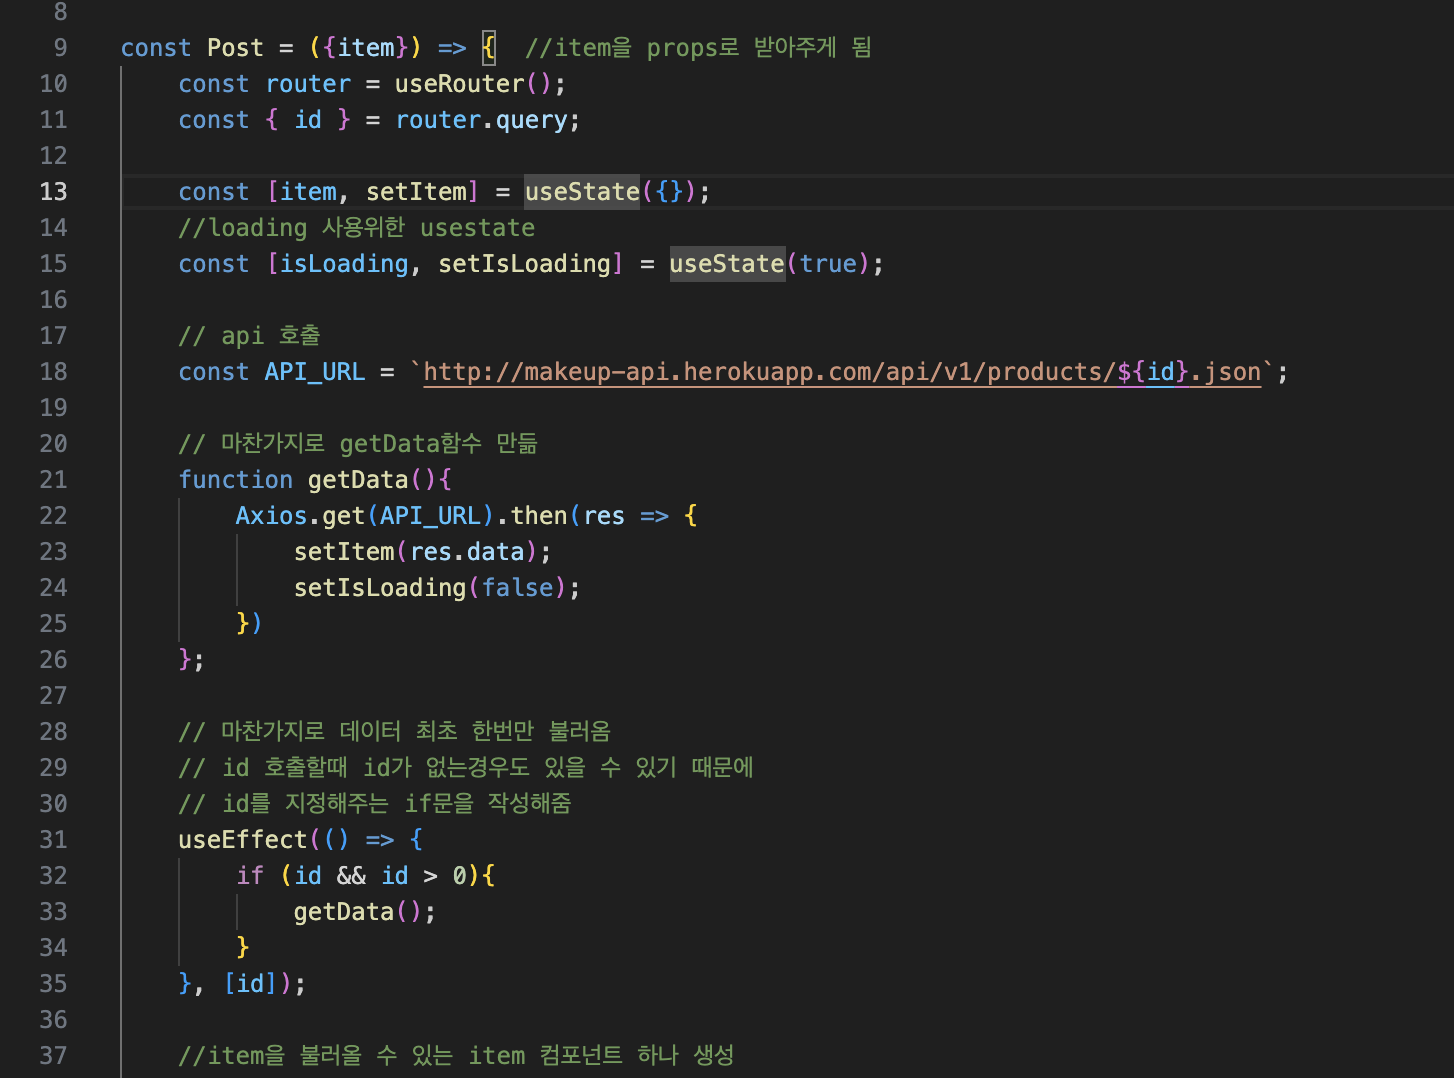Click line number 37 in the gutter
The height and width of the screenshot is (1078, 1454).
pyautogui.click(x=53, y=1056)
